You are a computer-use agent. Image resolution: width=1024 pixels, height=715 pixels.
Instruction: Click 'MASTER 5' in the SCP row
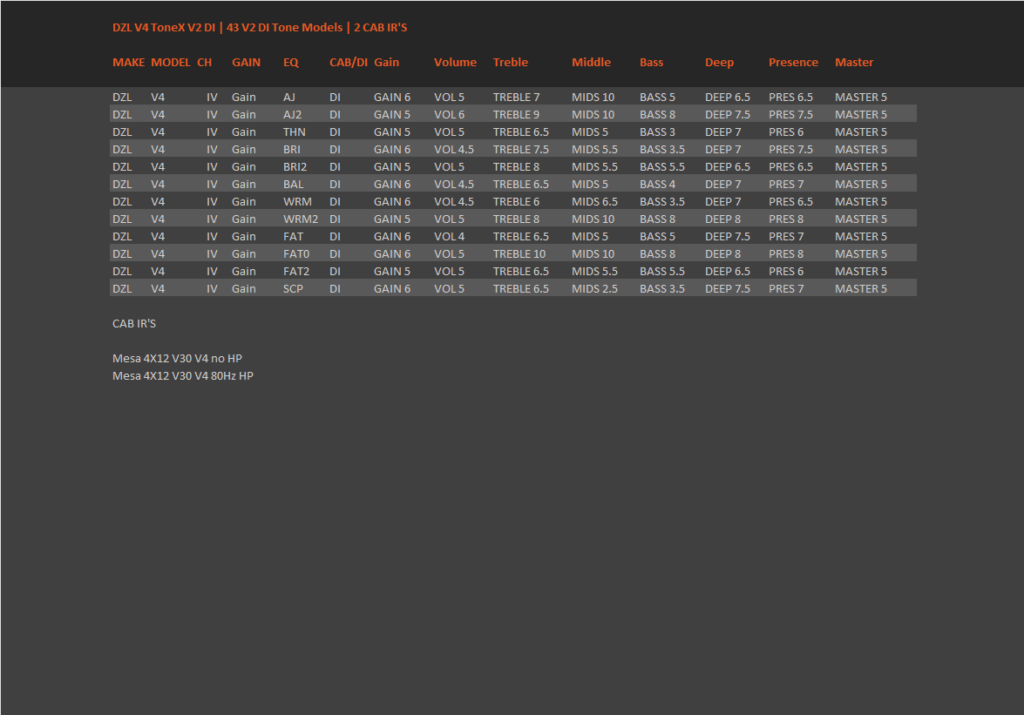pos(861,289)
